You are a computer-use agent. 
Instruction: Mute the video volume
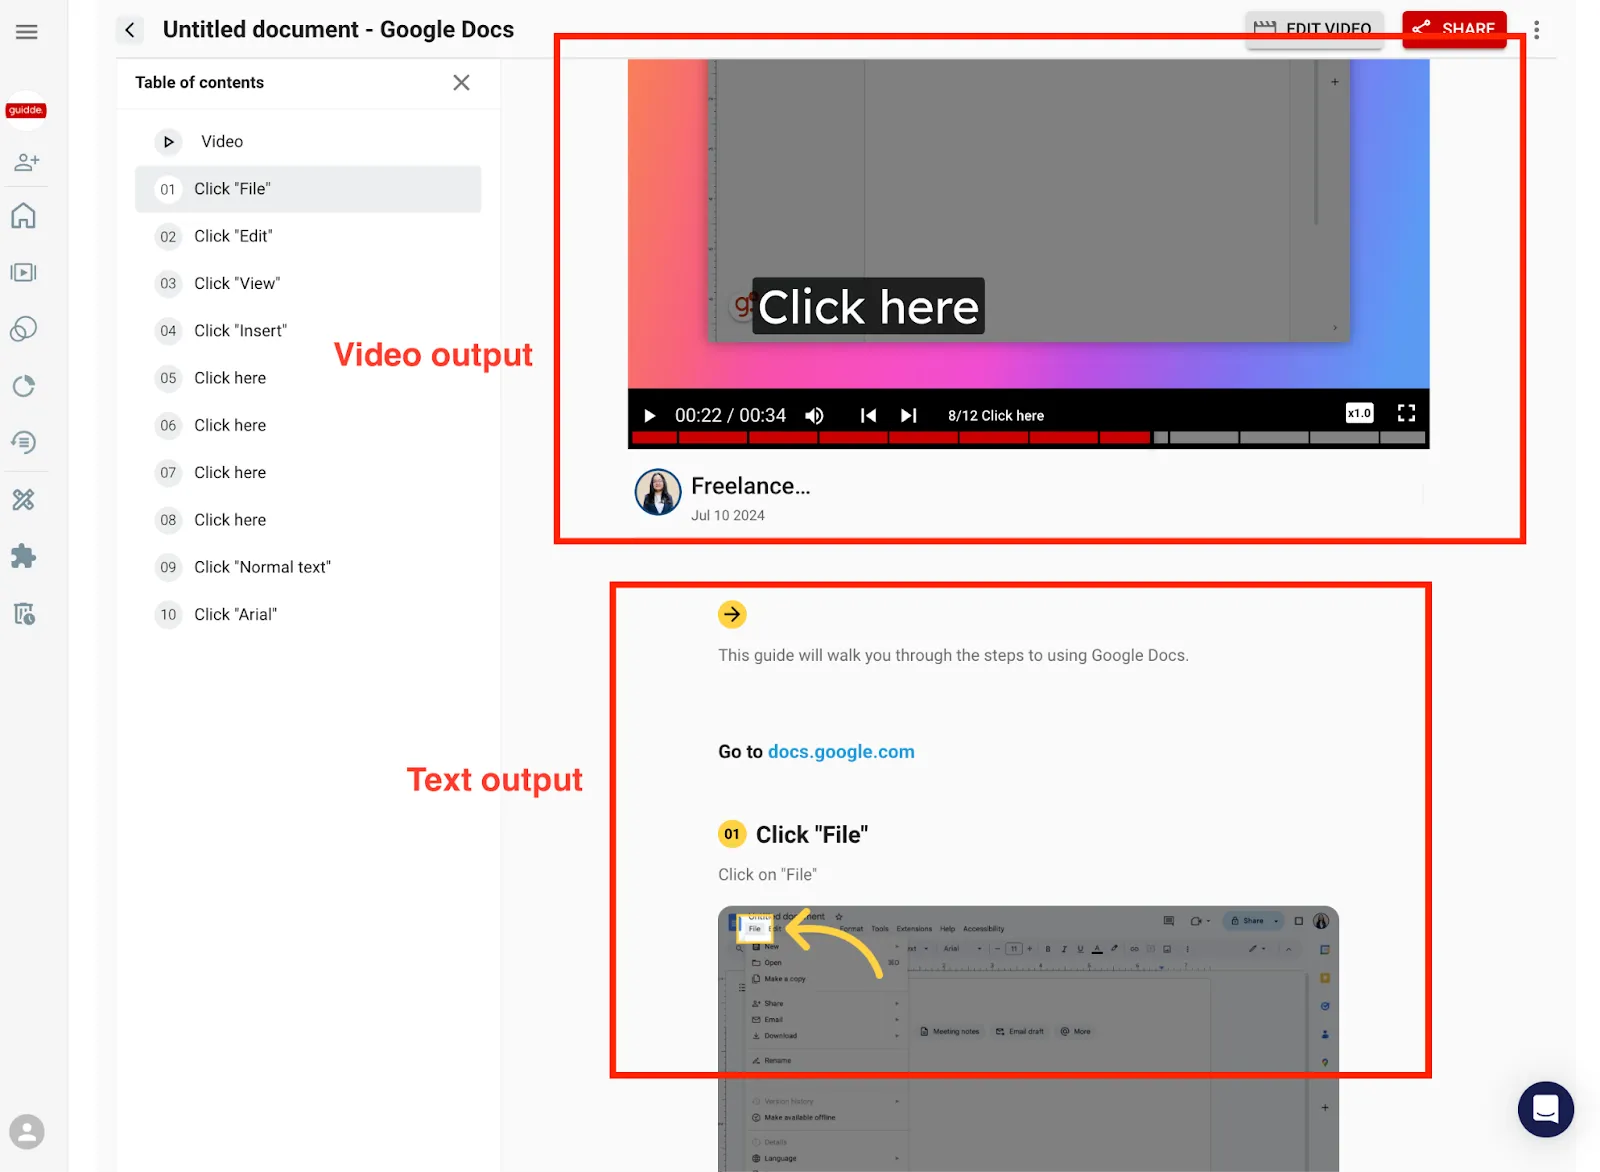click(815, 416)
